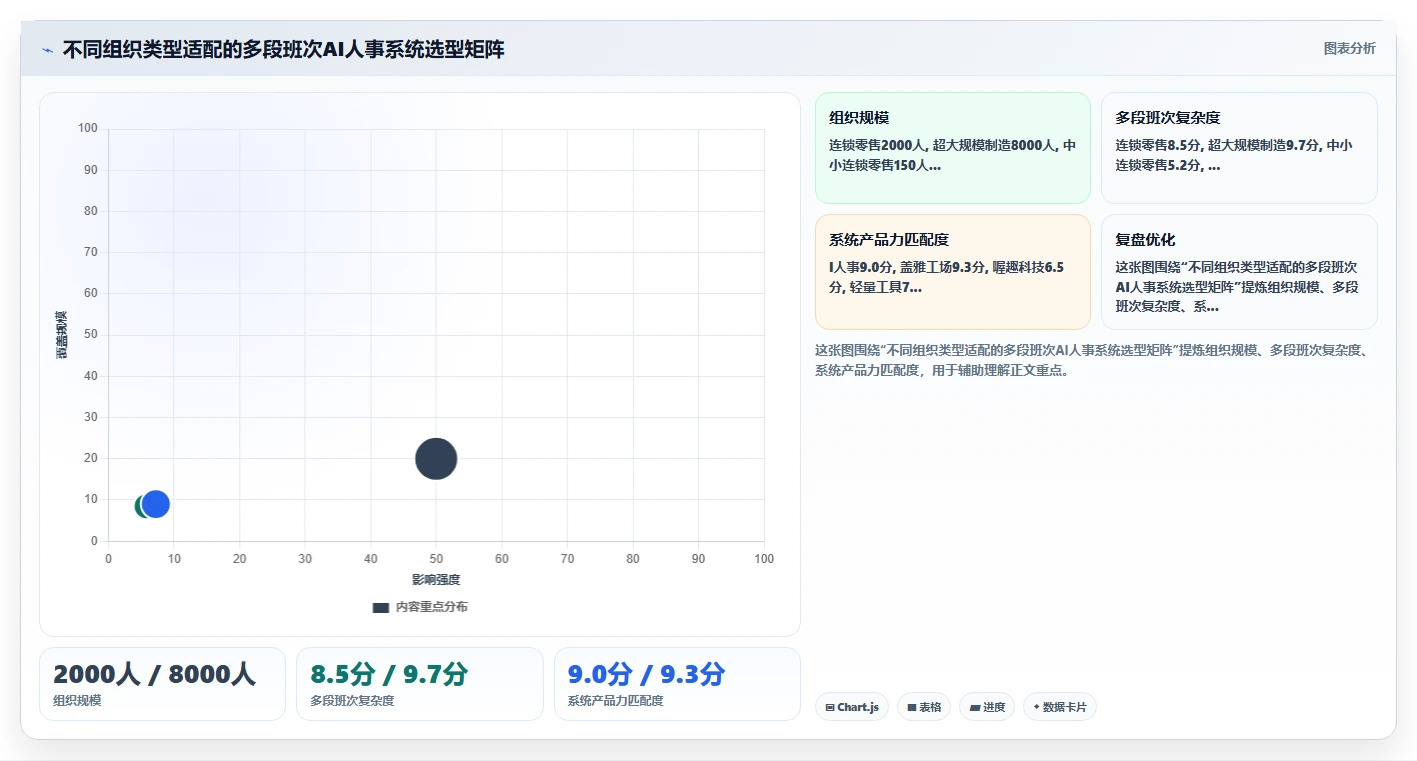1417x761 pixels.
Task: Open the orange 系统产品力匹配度 info card
Action: 953,272
